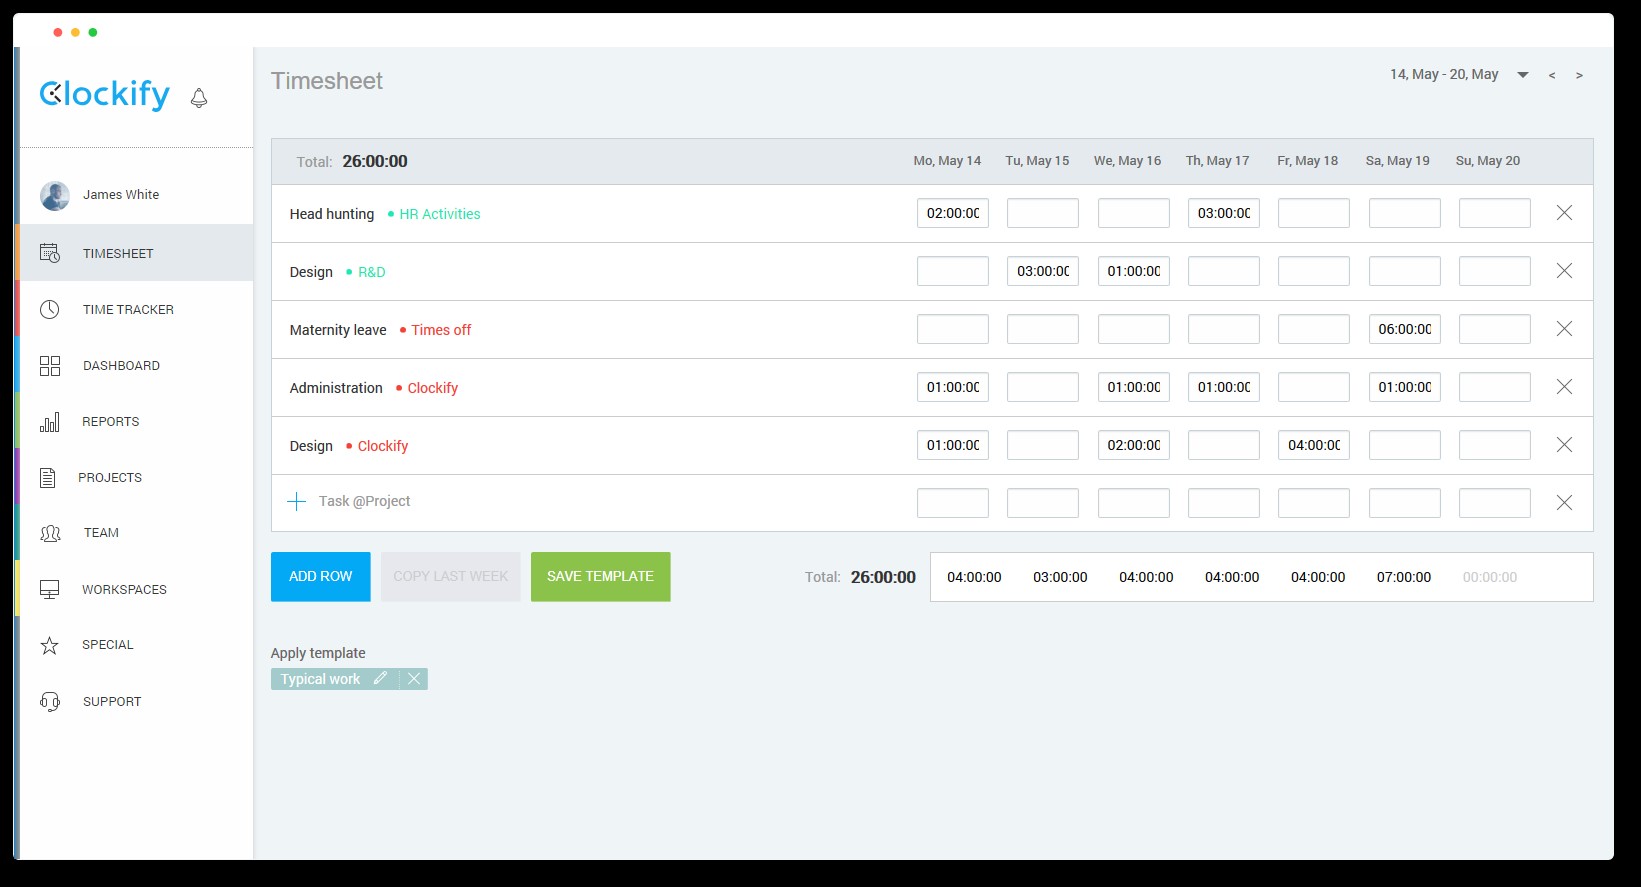Open the Timesheet sidebar item
This screenshot has height=887, width=1641.
pos(136,253)
